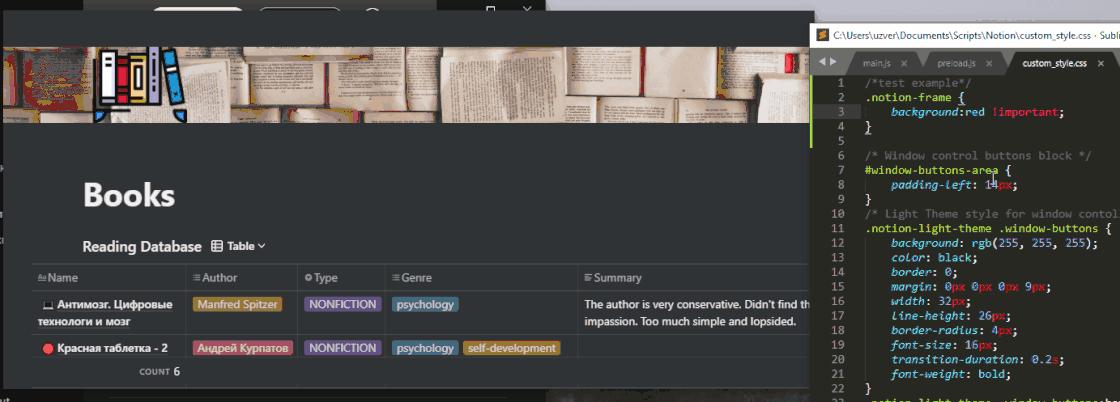
Task: Close the main.js tab
Action: click(x=904, y=64)
